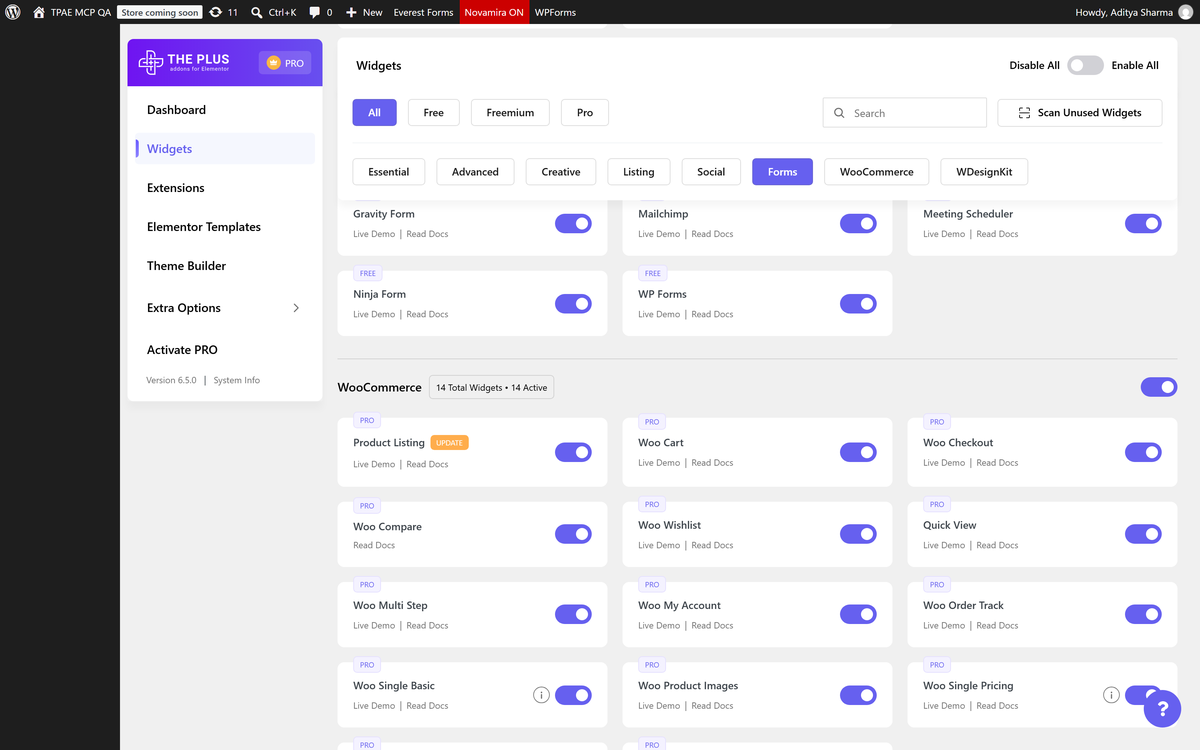Turn off the Ninja Form widget
1200x750 pixels.
pos(573,303)
